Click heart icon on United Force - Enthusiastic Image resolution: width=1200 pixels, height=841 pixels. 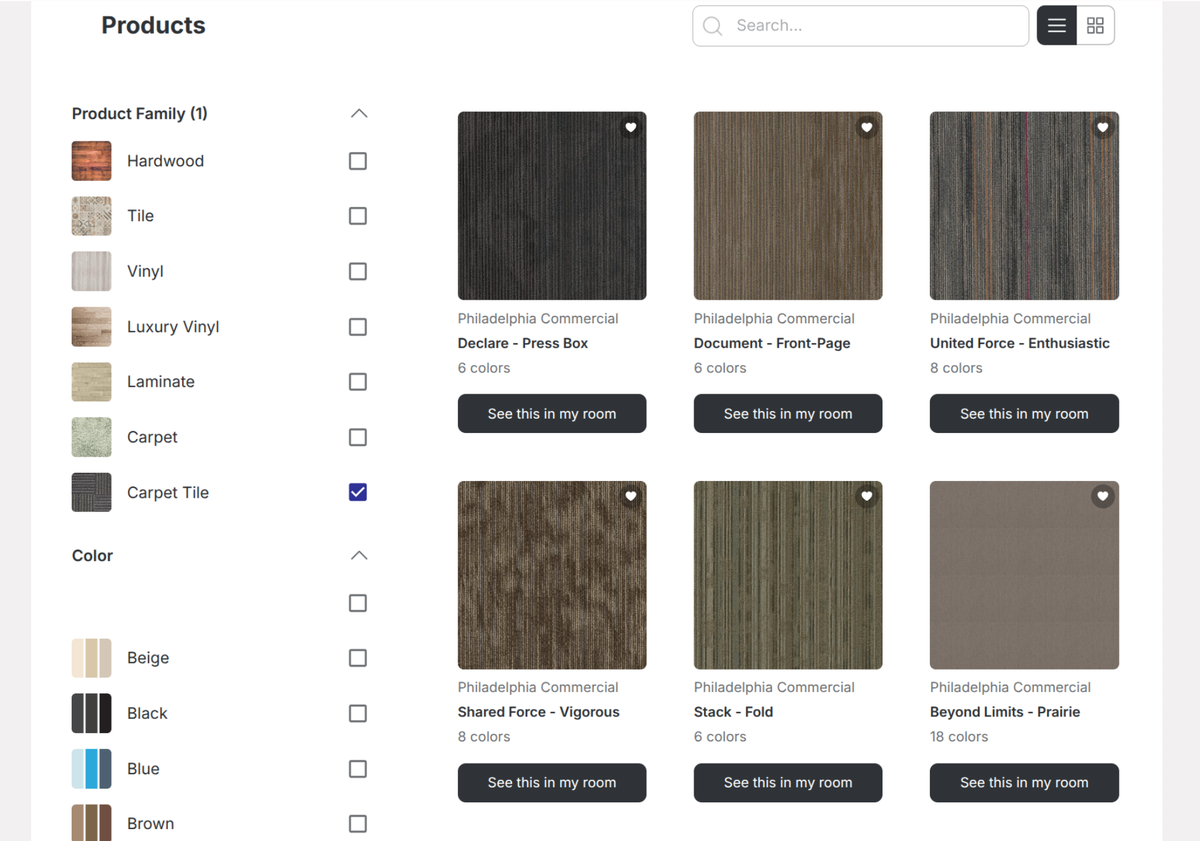point(1102,128)
